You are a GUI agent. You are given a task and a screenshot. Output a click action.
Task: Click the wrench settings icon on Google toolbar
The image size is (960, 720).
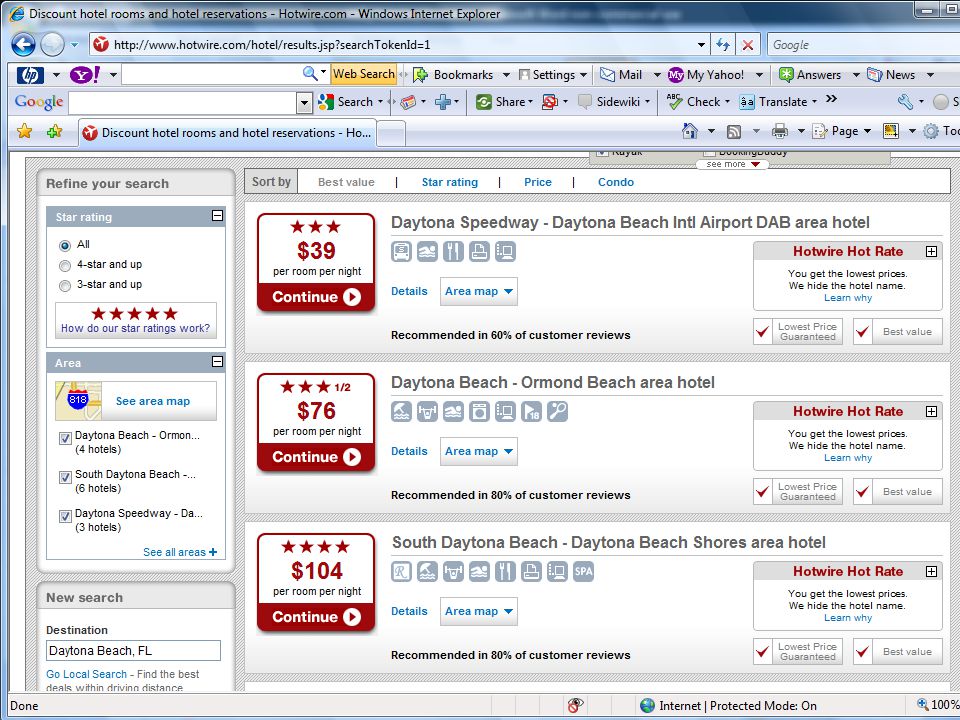(x=905, y=102)
